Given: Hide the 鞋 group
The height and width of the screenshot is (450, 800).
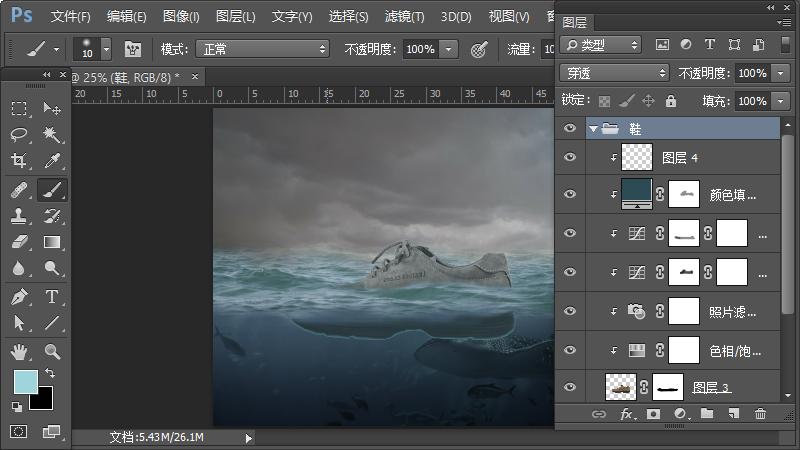Looking at the screenshot, I should [x=570, y=128].
